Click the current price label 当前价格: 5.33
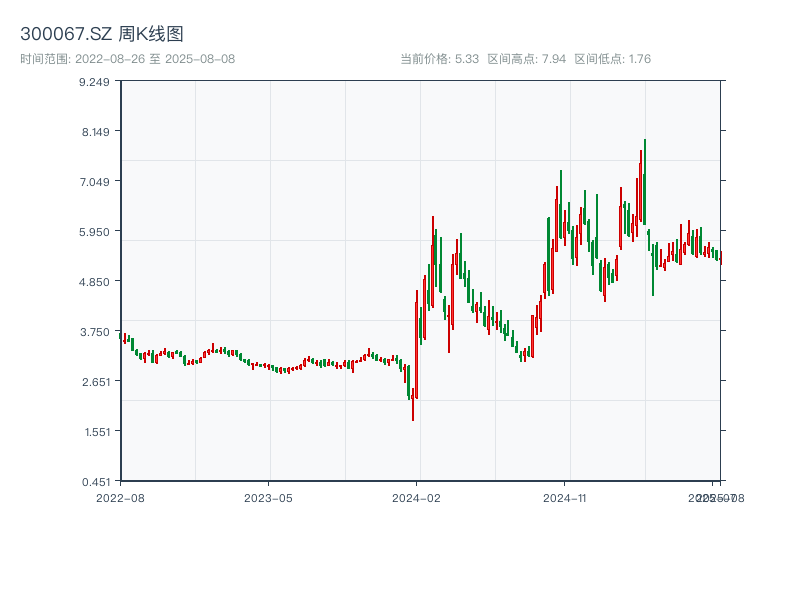This screenshot has width=800, height=600. pyautogui.click(x=439, y=59)
